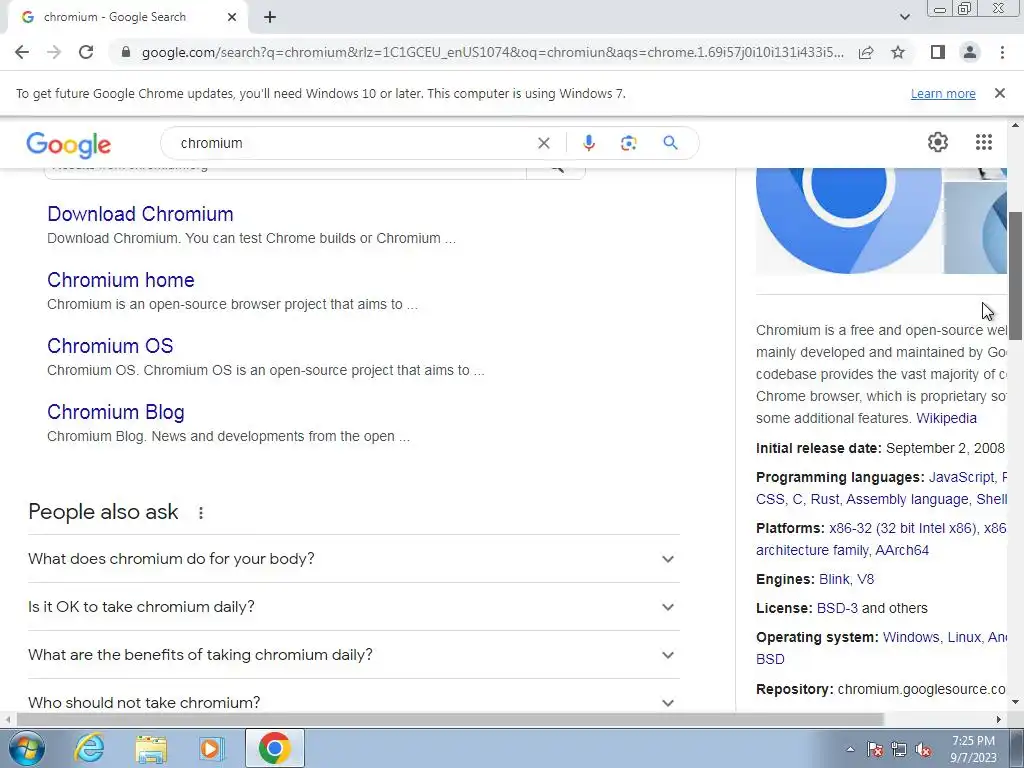
Task: Open the Chromium OS result
Action: click(110, 346)
